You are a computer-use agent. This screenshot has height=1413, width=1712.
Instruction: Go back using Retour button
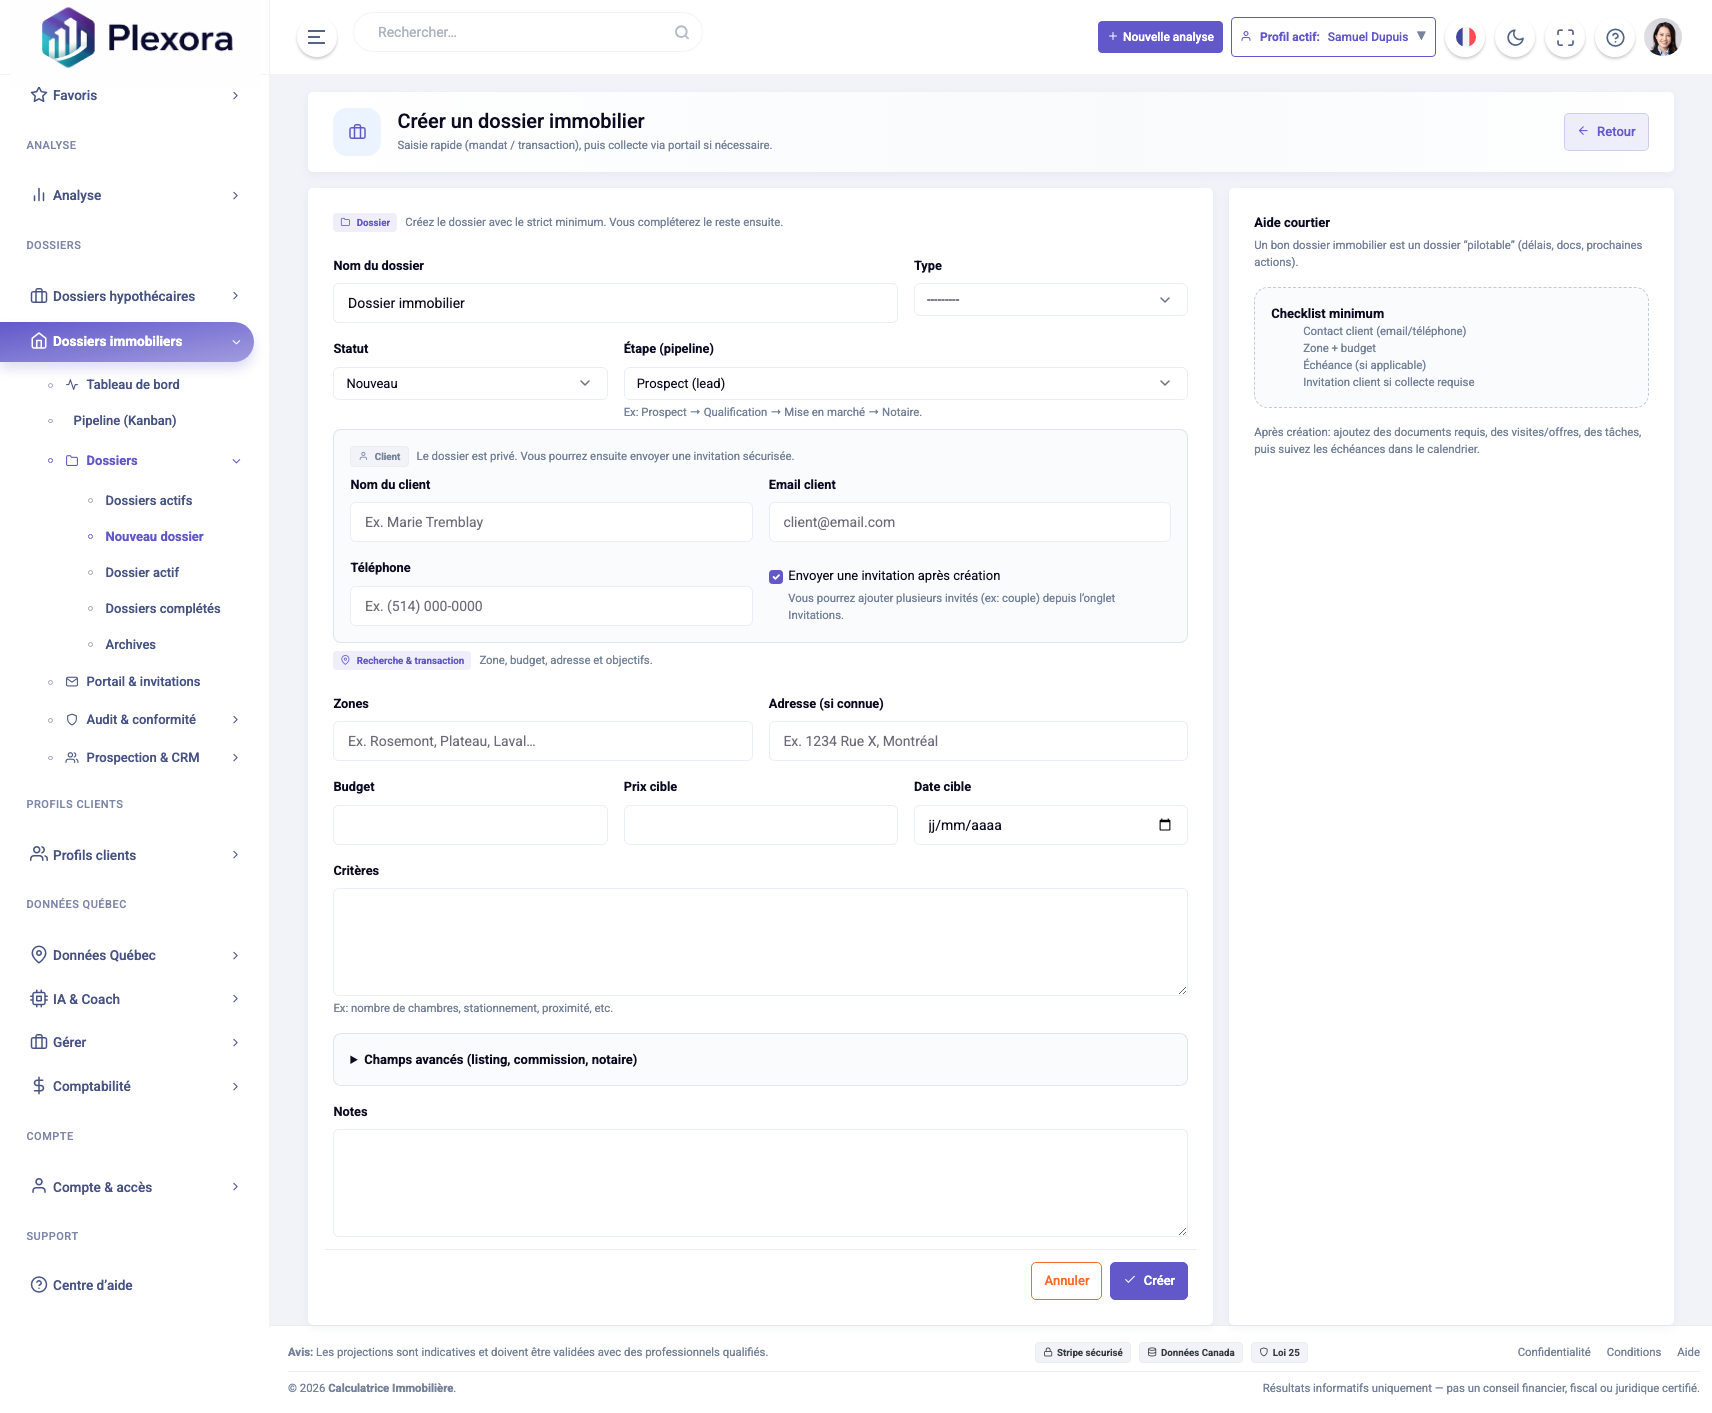(x=1606, y=132)
